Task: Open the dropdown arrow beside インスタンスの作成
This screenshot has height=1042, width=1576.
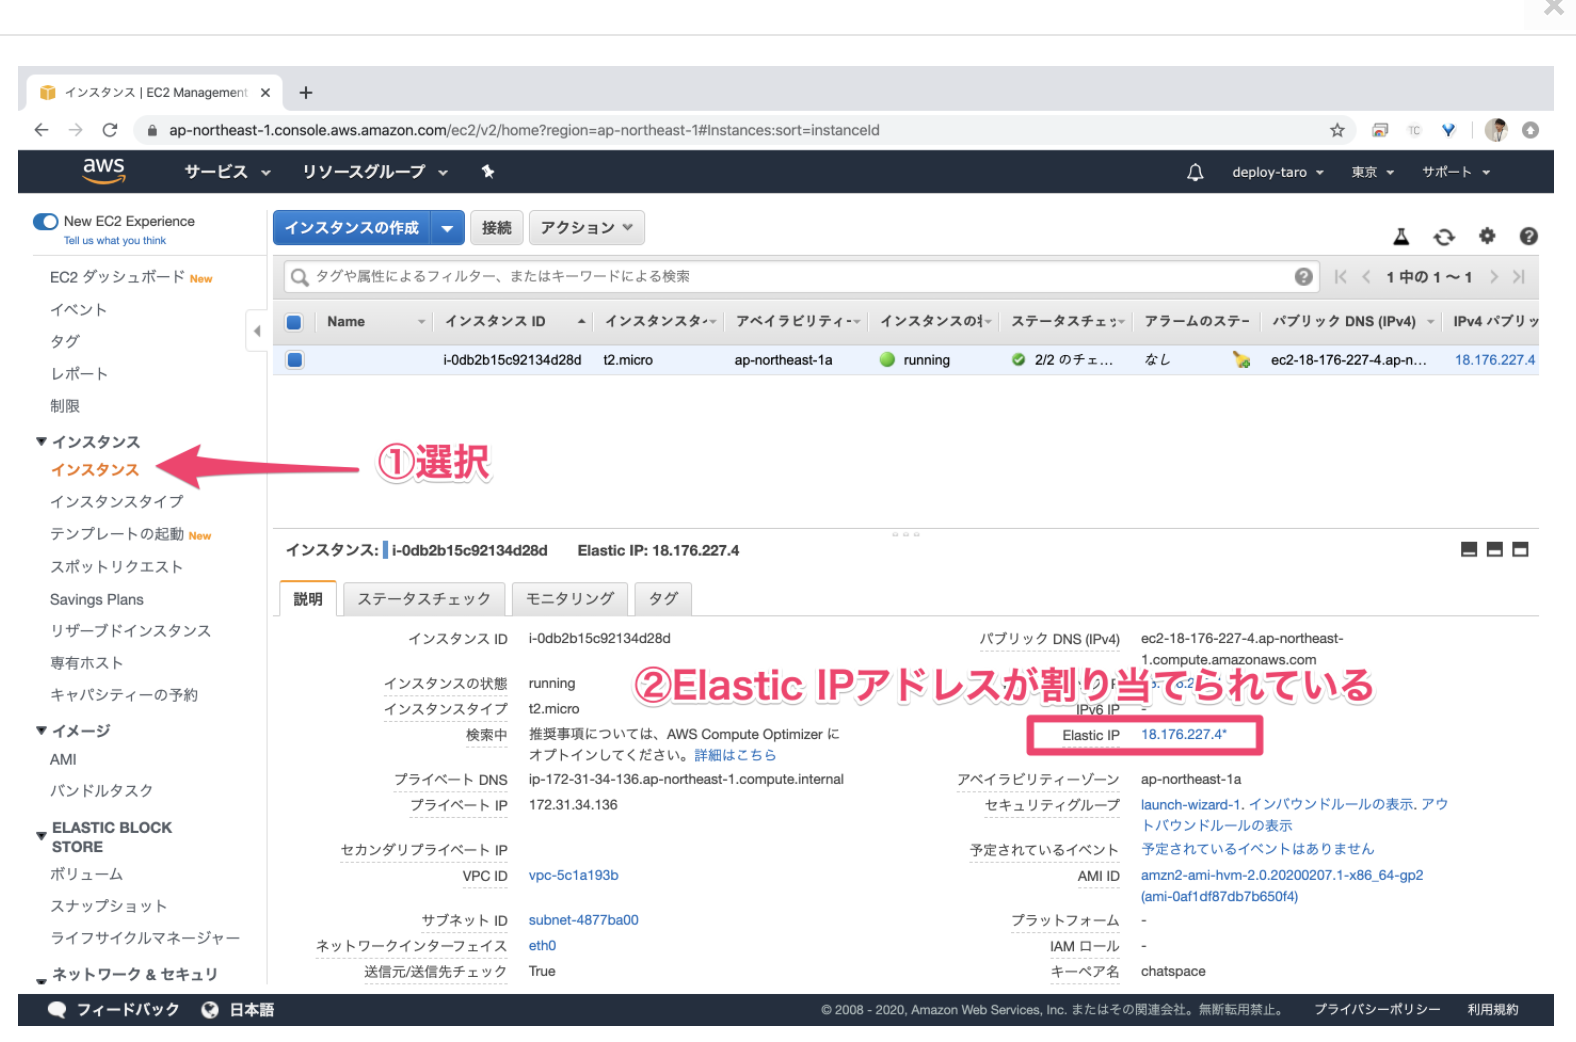Action: 447,228
